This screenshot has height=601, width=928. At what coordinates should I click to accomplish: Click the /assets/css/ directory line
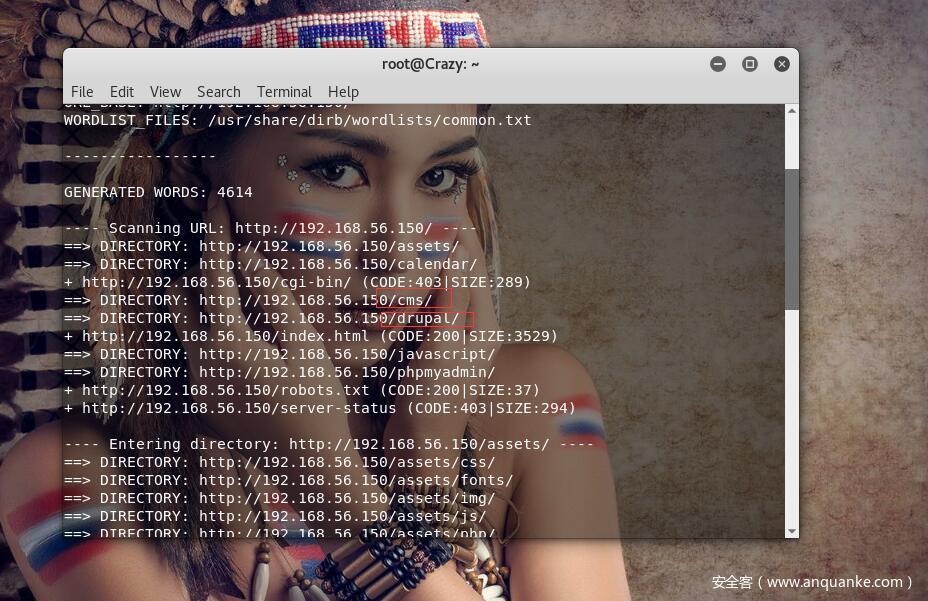279,462
